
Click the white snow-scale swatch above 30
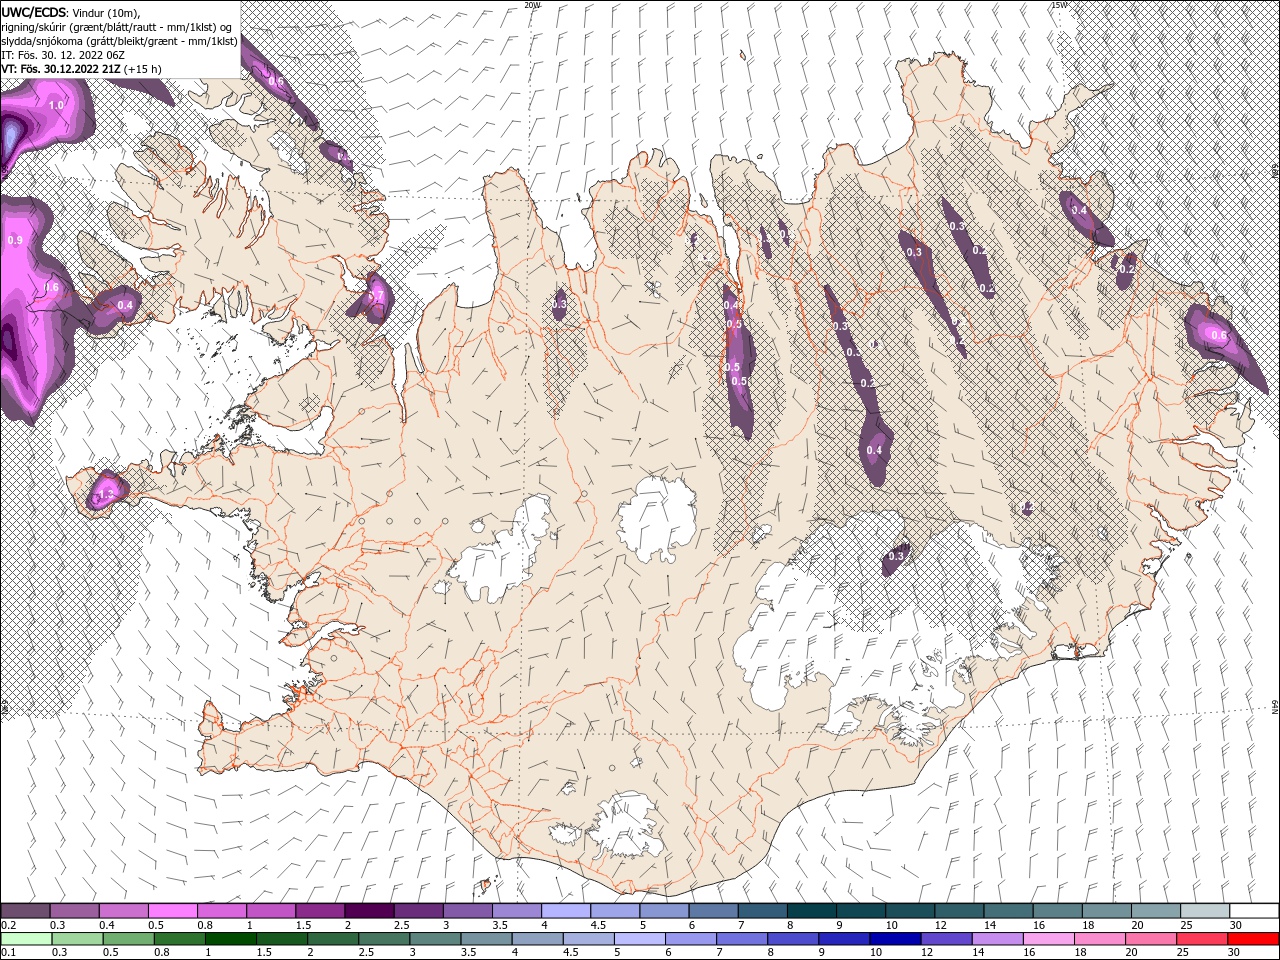1253,911
